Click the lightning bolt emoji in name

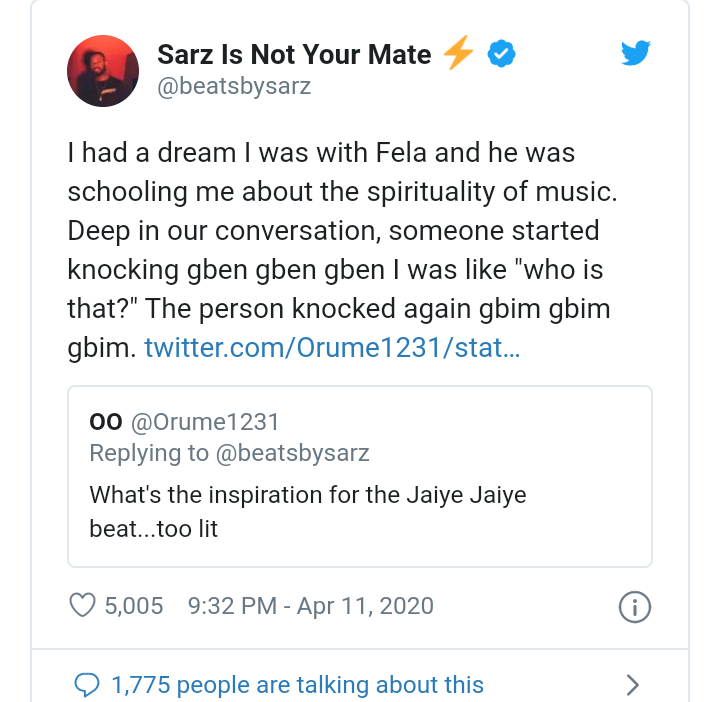point(458,54)
